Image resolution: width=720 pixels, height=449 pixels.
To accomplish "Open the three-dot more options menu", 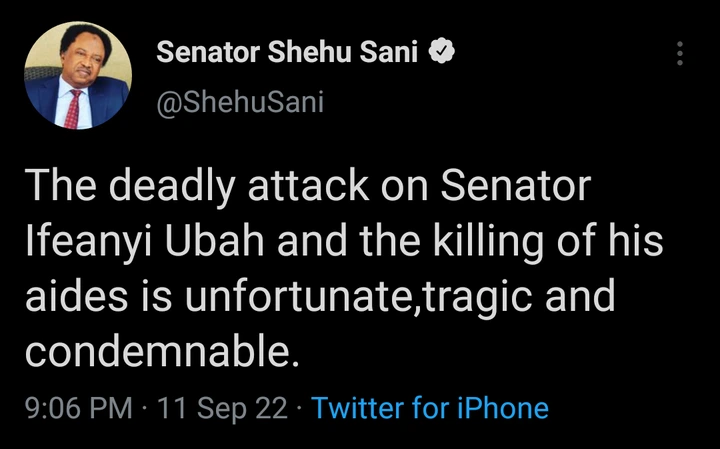I will tap(679, 54).
